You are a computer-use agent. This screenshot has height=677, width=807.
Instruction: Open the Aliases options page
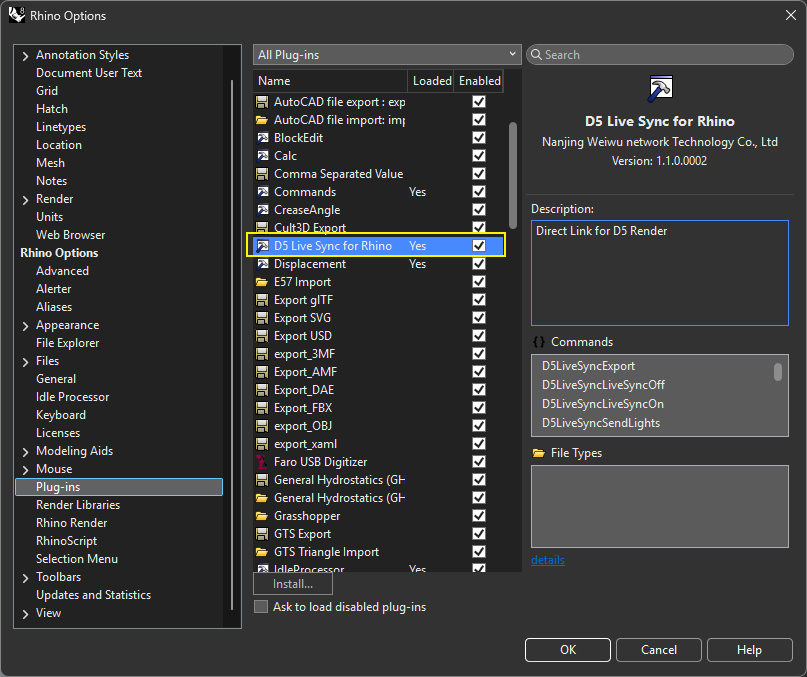coord(54,307)
